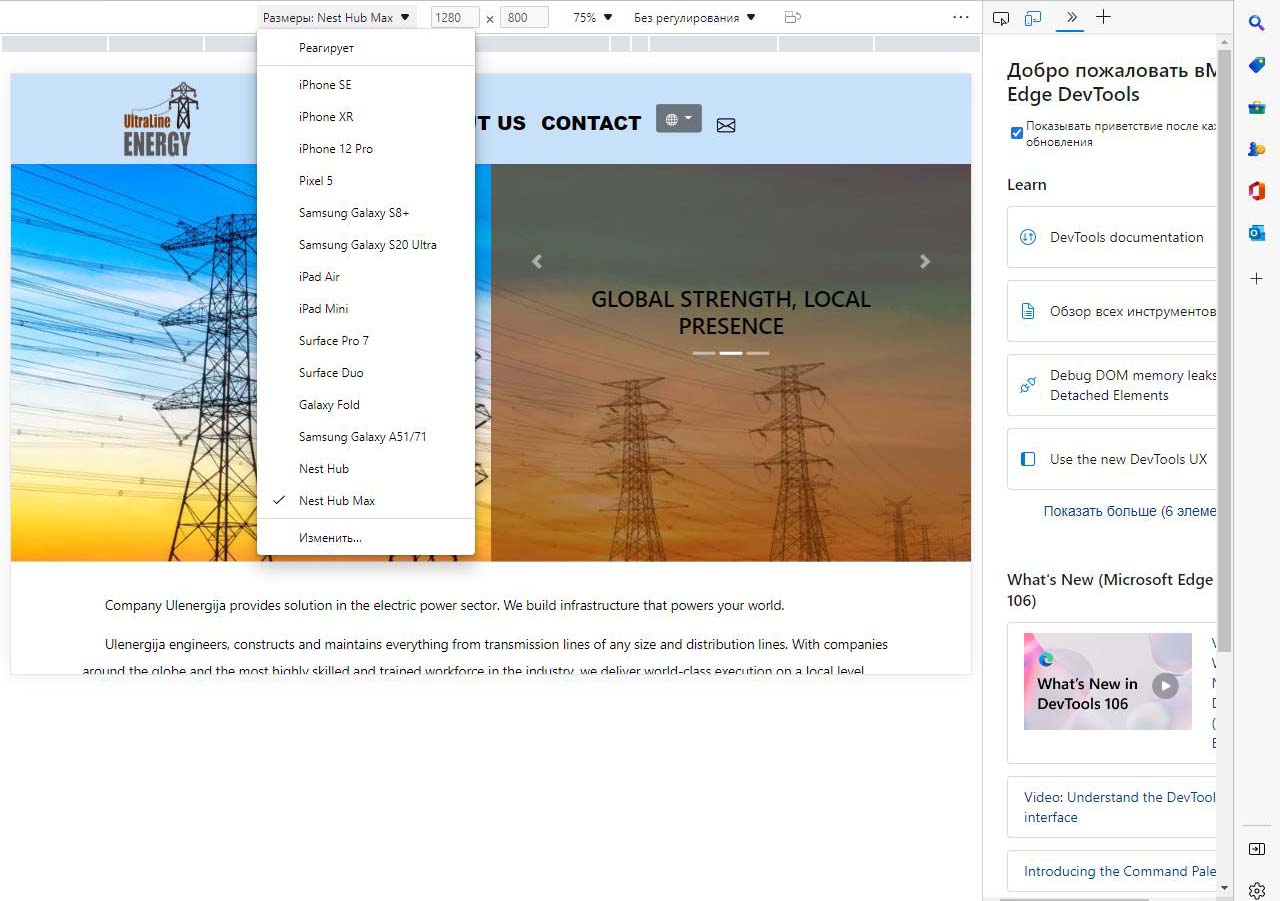Select iPhone 12 Pro from device list

point(336,149)
